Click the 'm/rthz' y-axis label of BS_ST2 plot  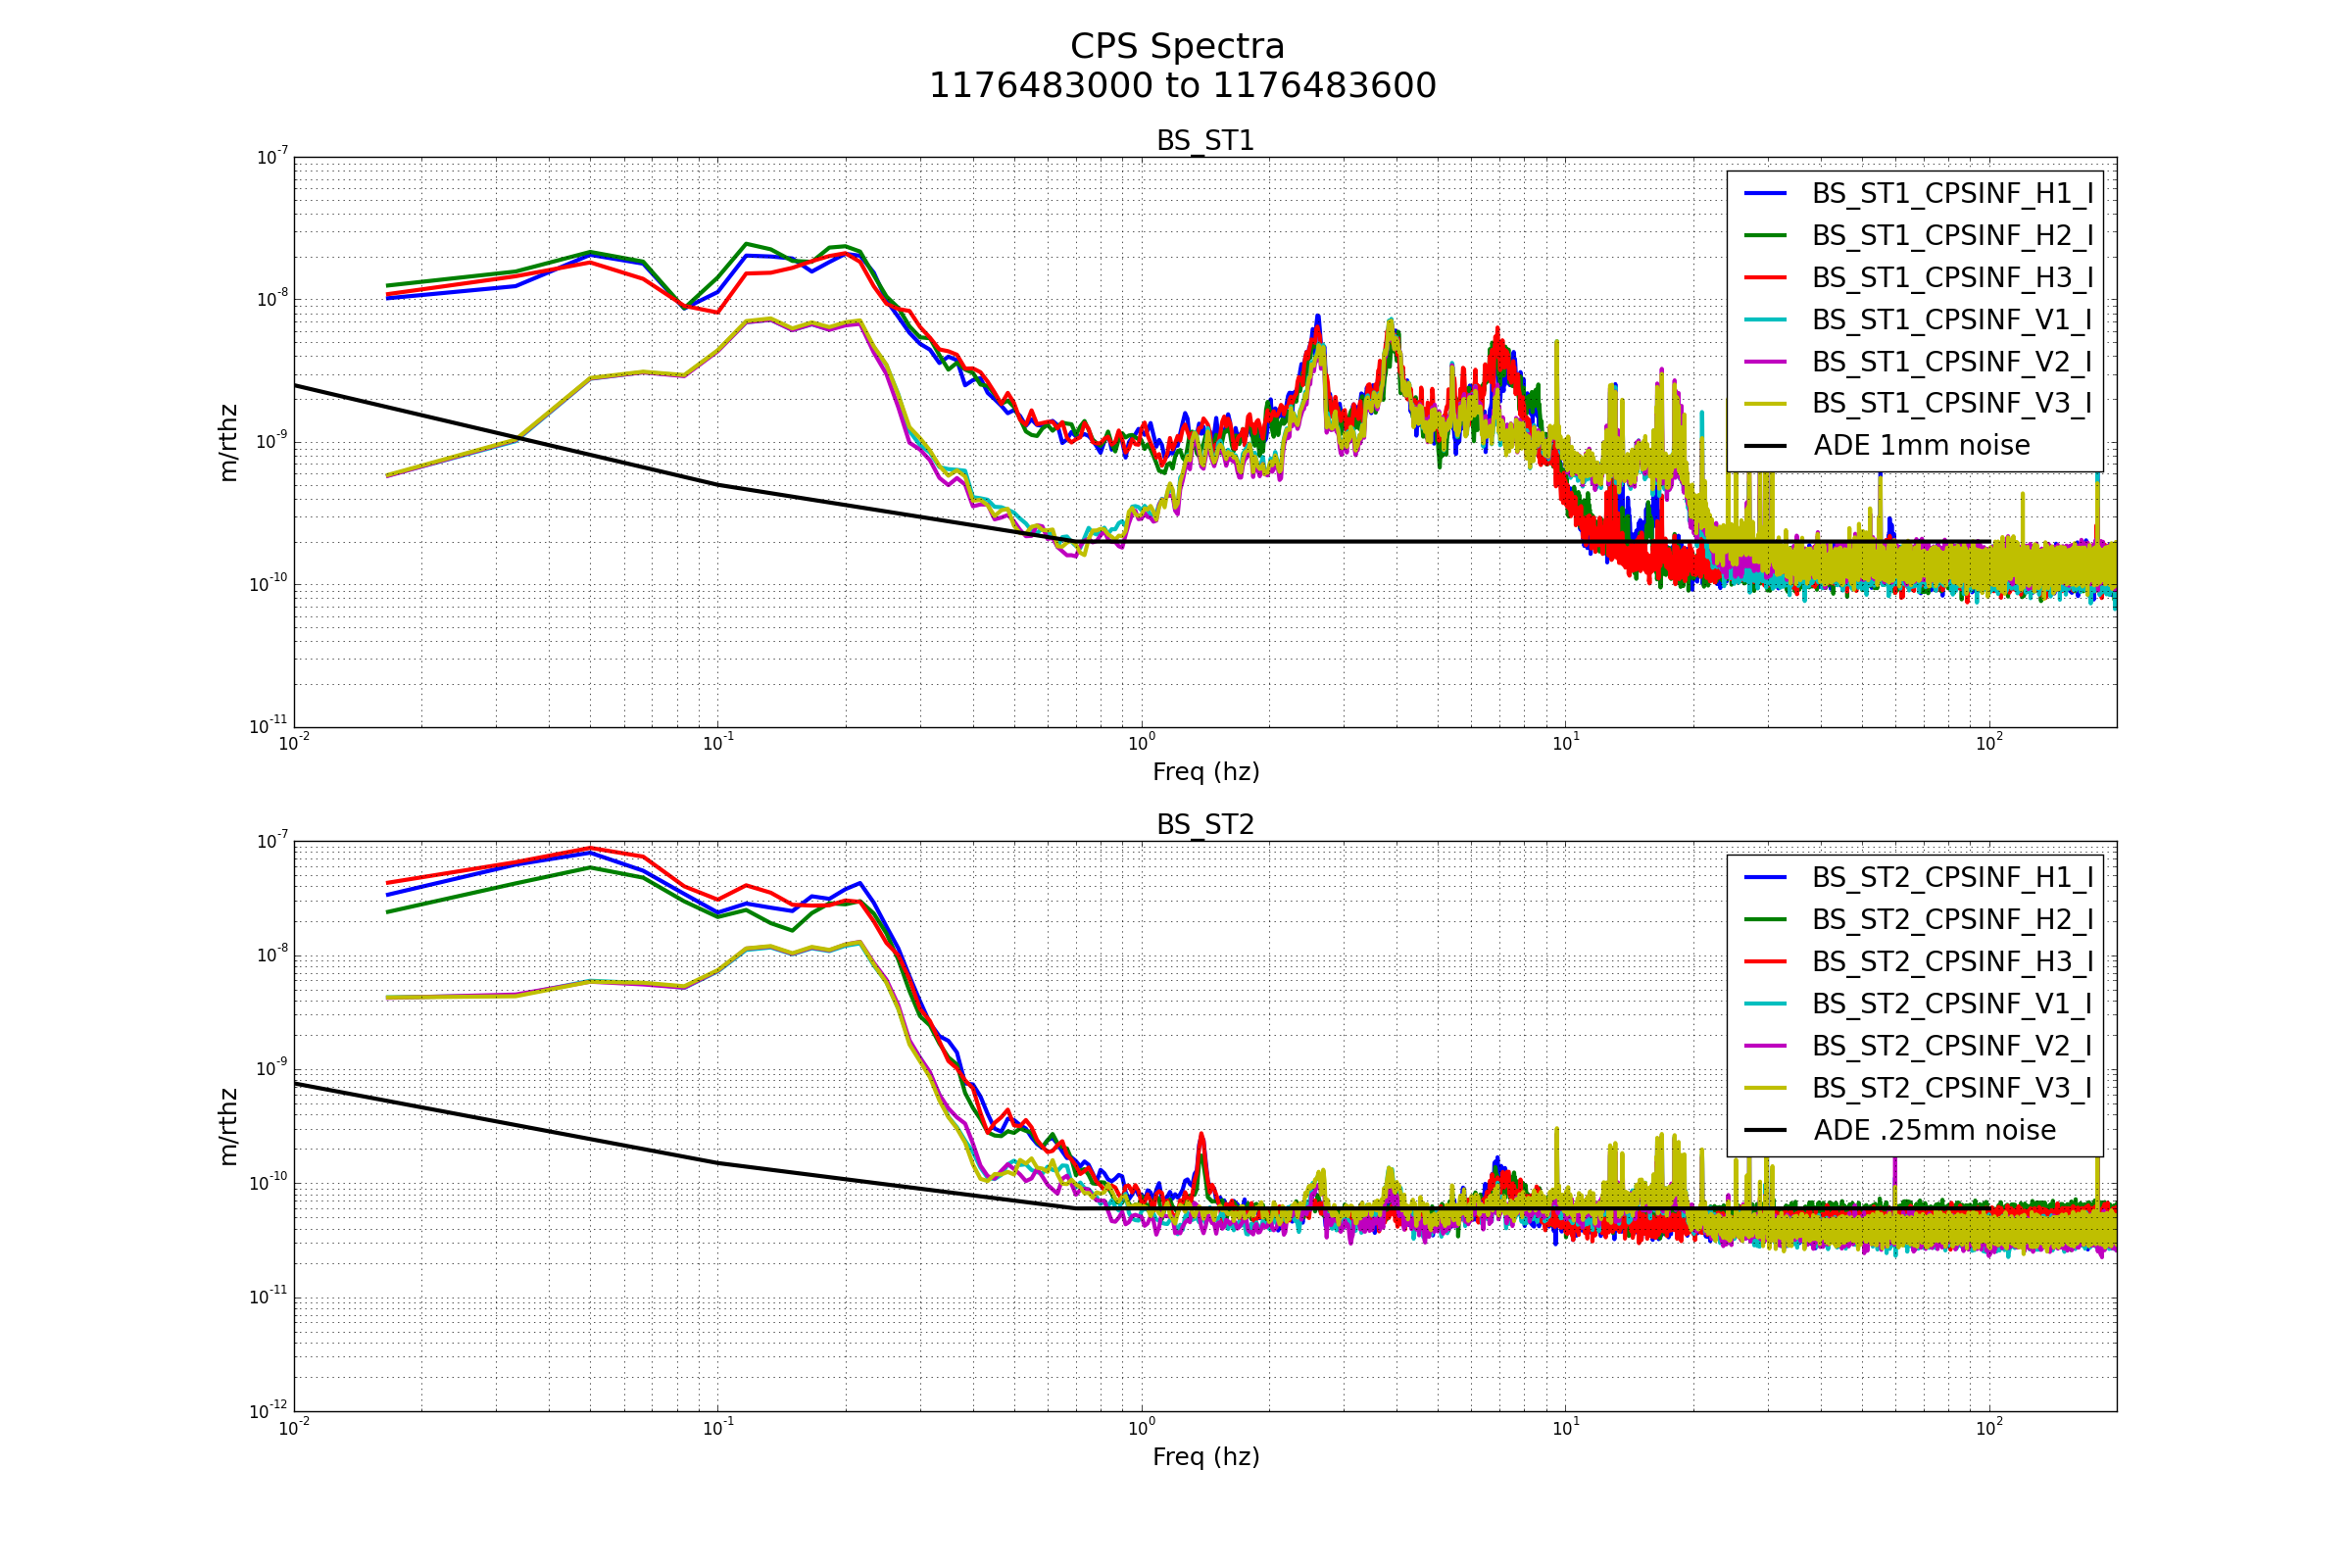click(x=229, y=1127)
